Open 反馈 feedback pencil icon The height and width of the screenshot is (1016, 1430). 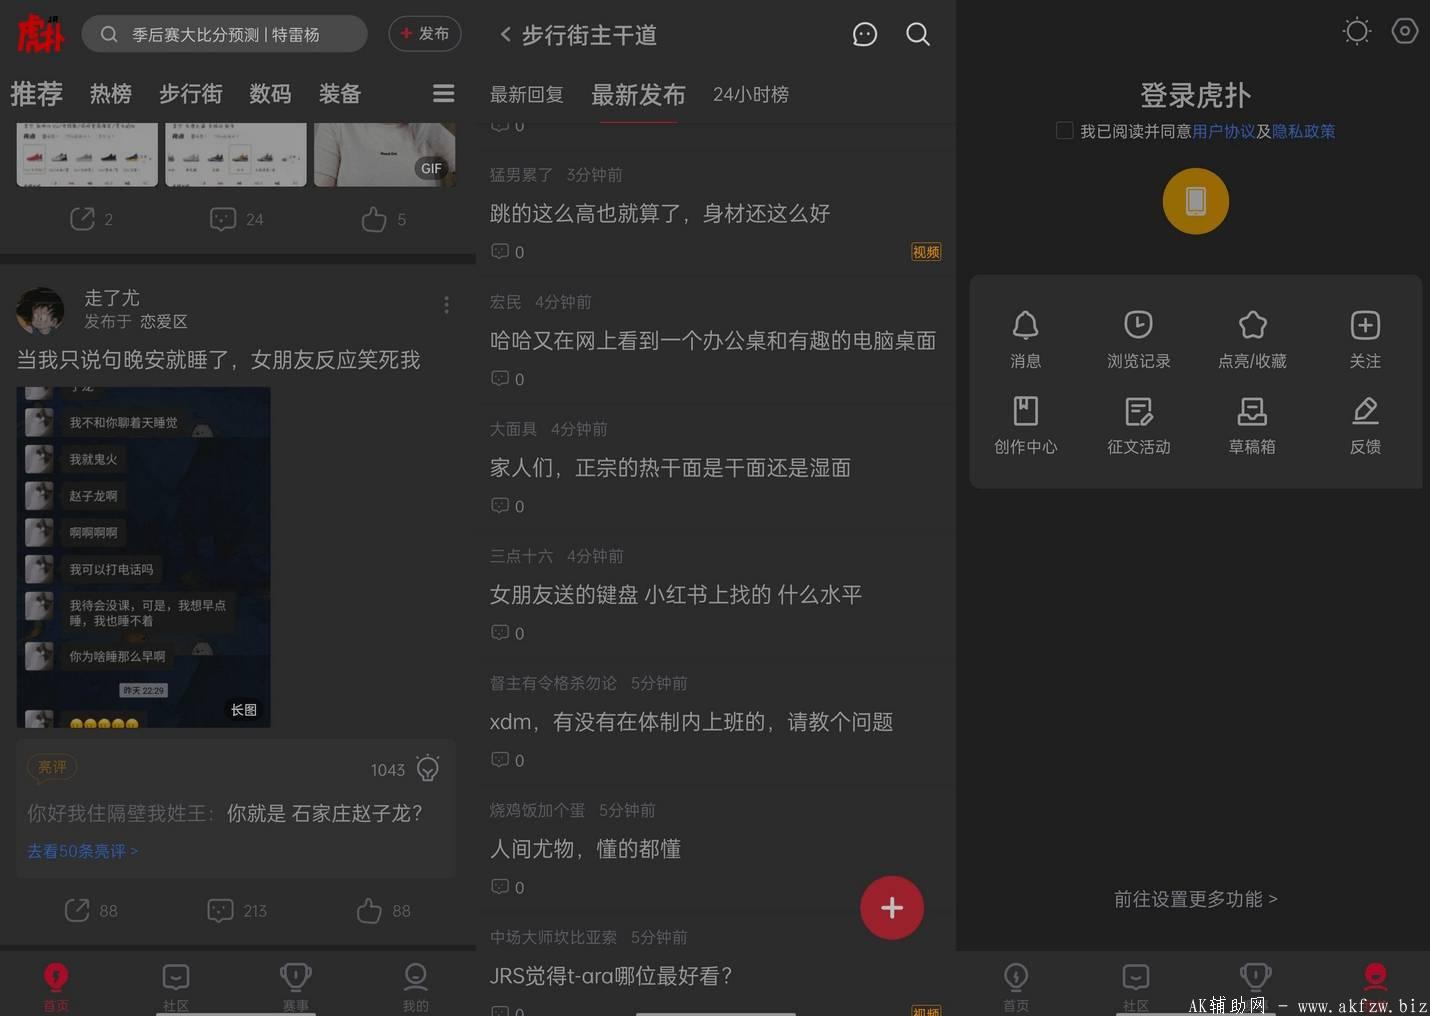[x=1365, y=425]
